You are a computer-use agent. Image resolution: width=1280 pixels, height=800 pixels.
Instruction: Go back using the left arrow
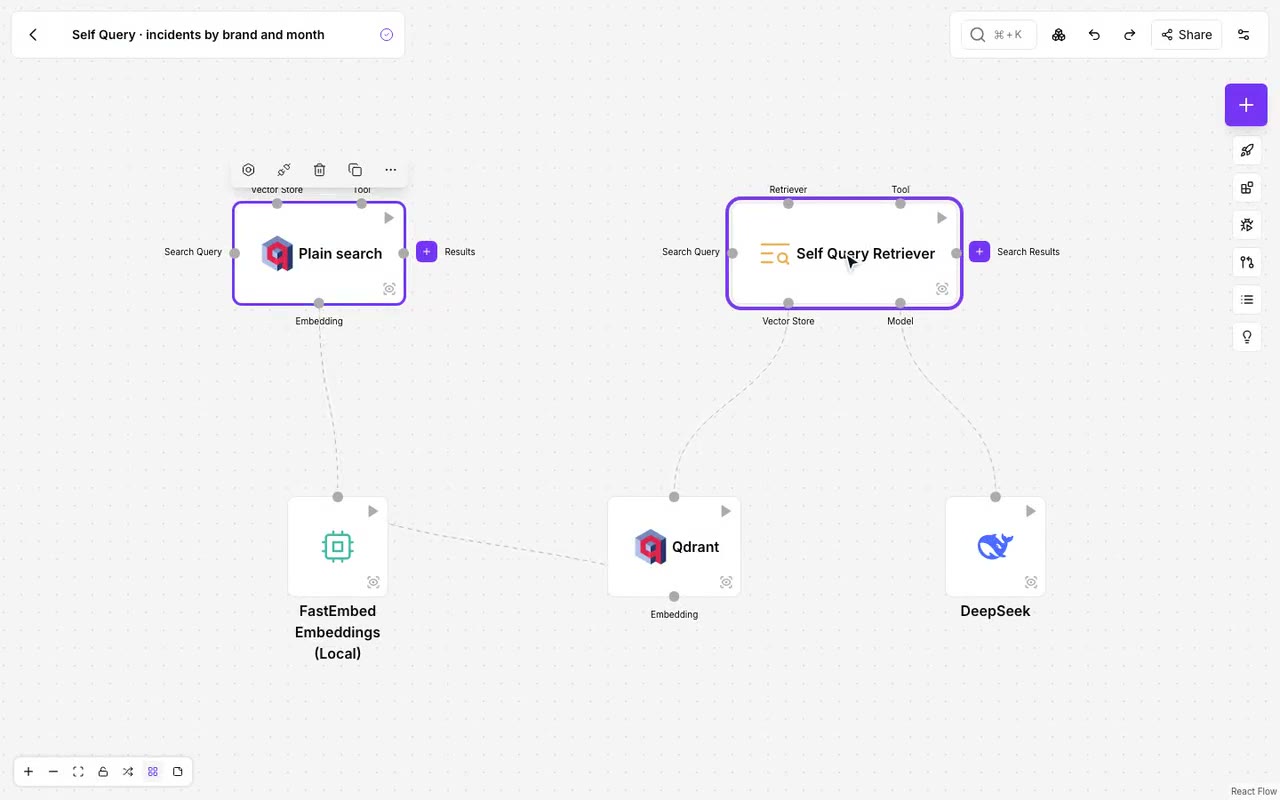tap(33, 35)
